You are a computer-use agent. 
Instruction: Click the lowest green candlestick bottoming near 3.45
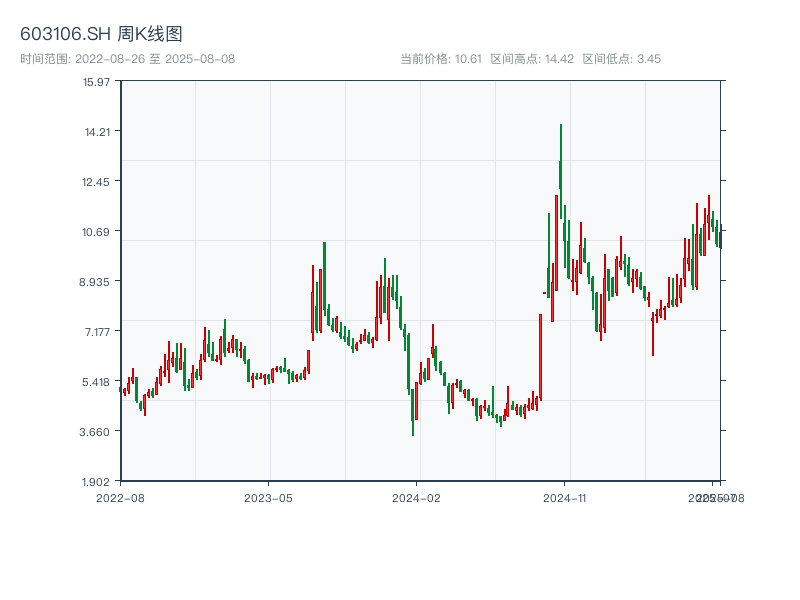tap(413, 412)
